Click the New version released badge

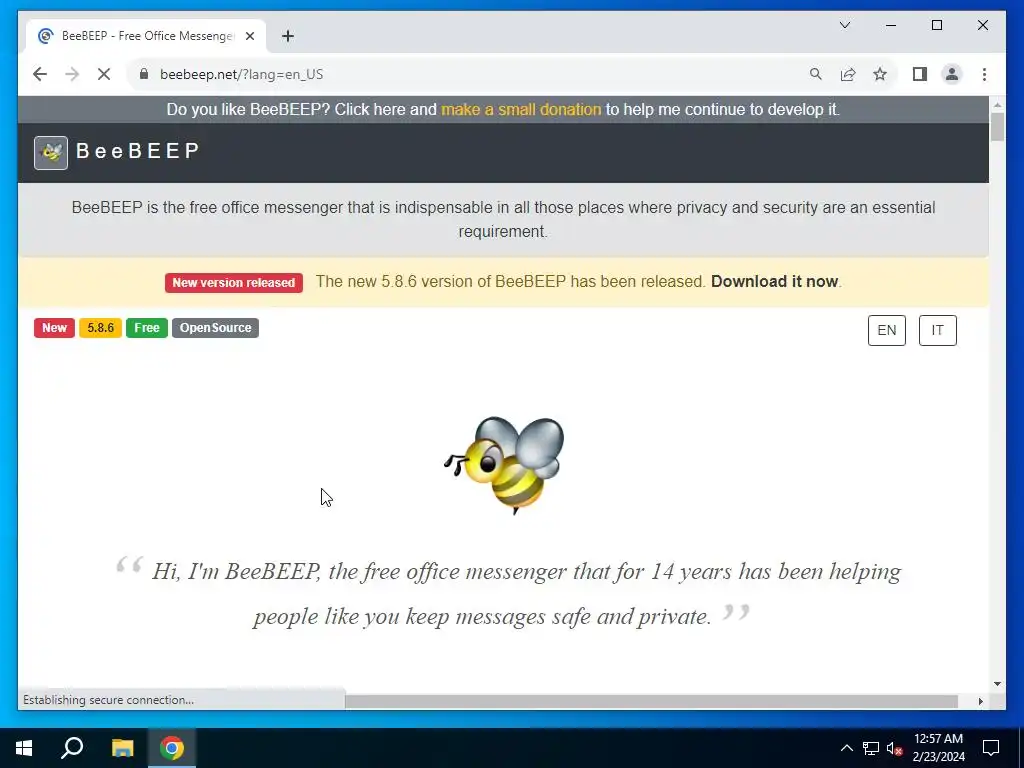pos(234,283)
